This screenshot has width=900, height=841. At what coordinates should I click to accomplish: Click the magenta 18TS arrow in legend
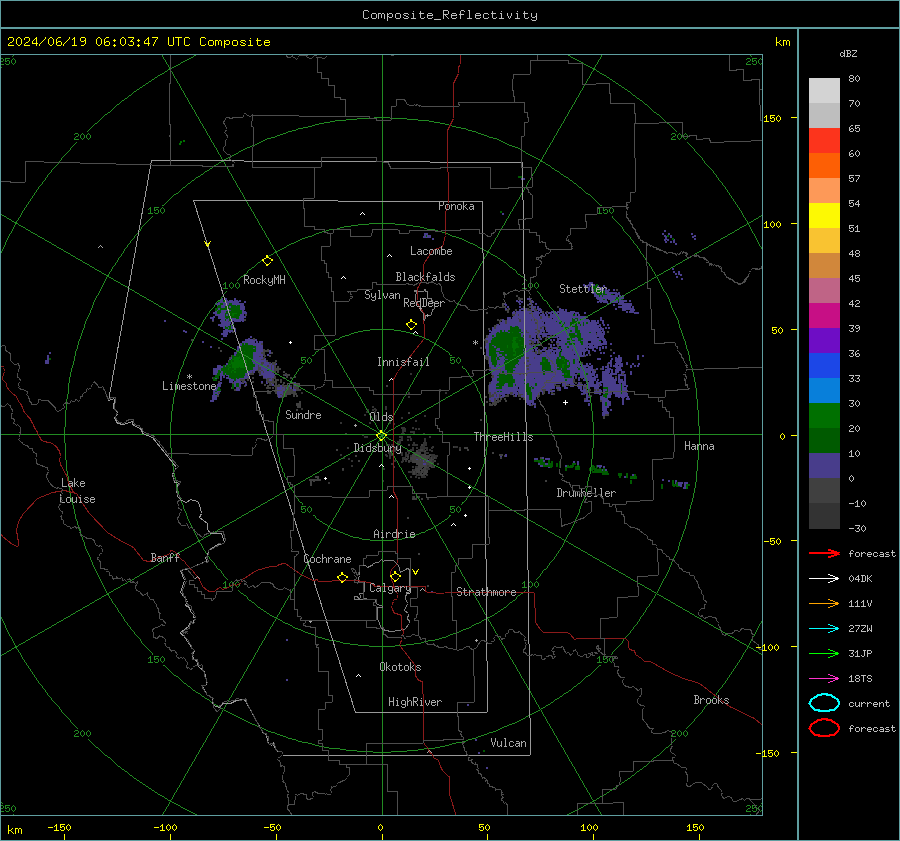click(824, 679)
